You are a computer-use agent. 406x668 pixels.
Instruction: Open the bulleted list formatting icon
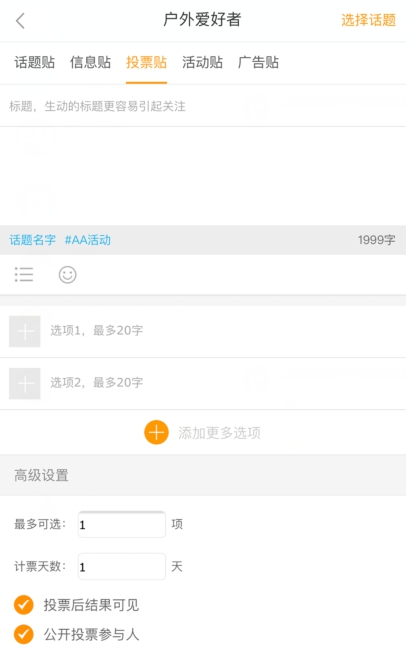coord(24,275)
